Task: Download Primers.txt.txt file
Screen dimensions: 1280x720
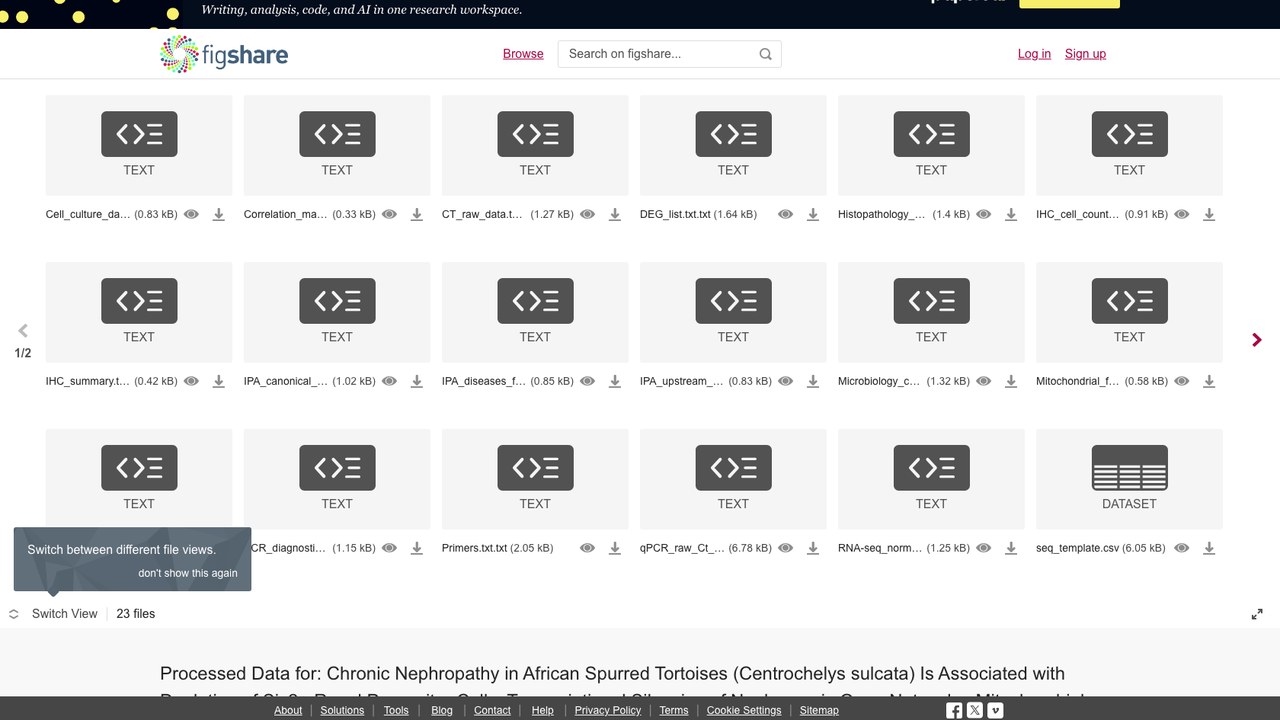Action: point(614,548)
